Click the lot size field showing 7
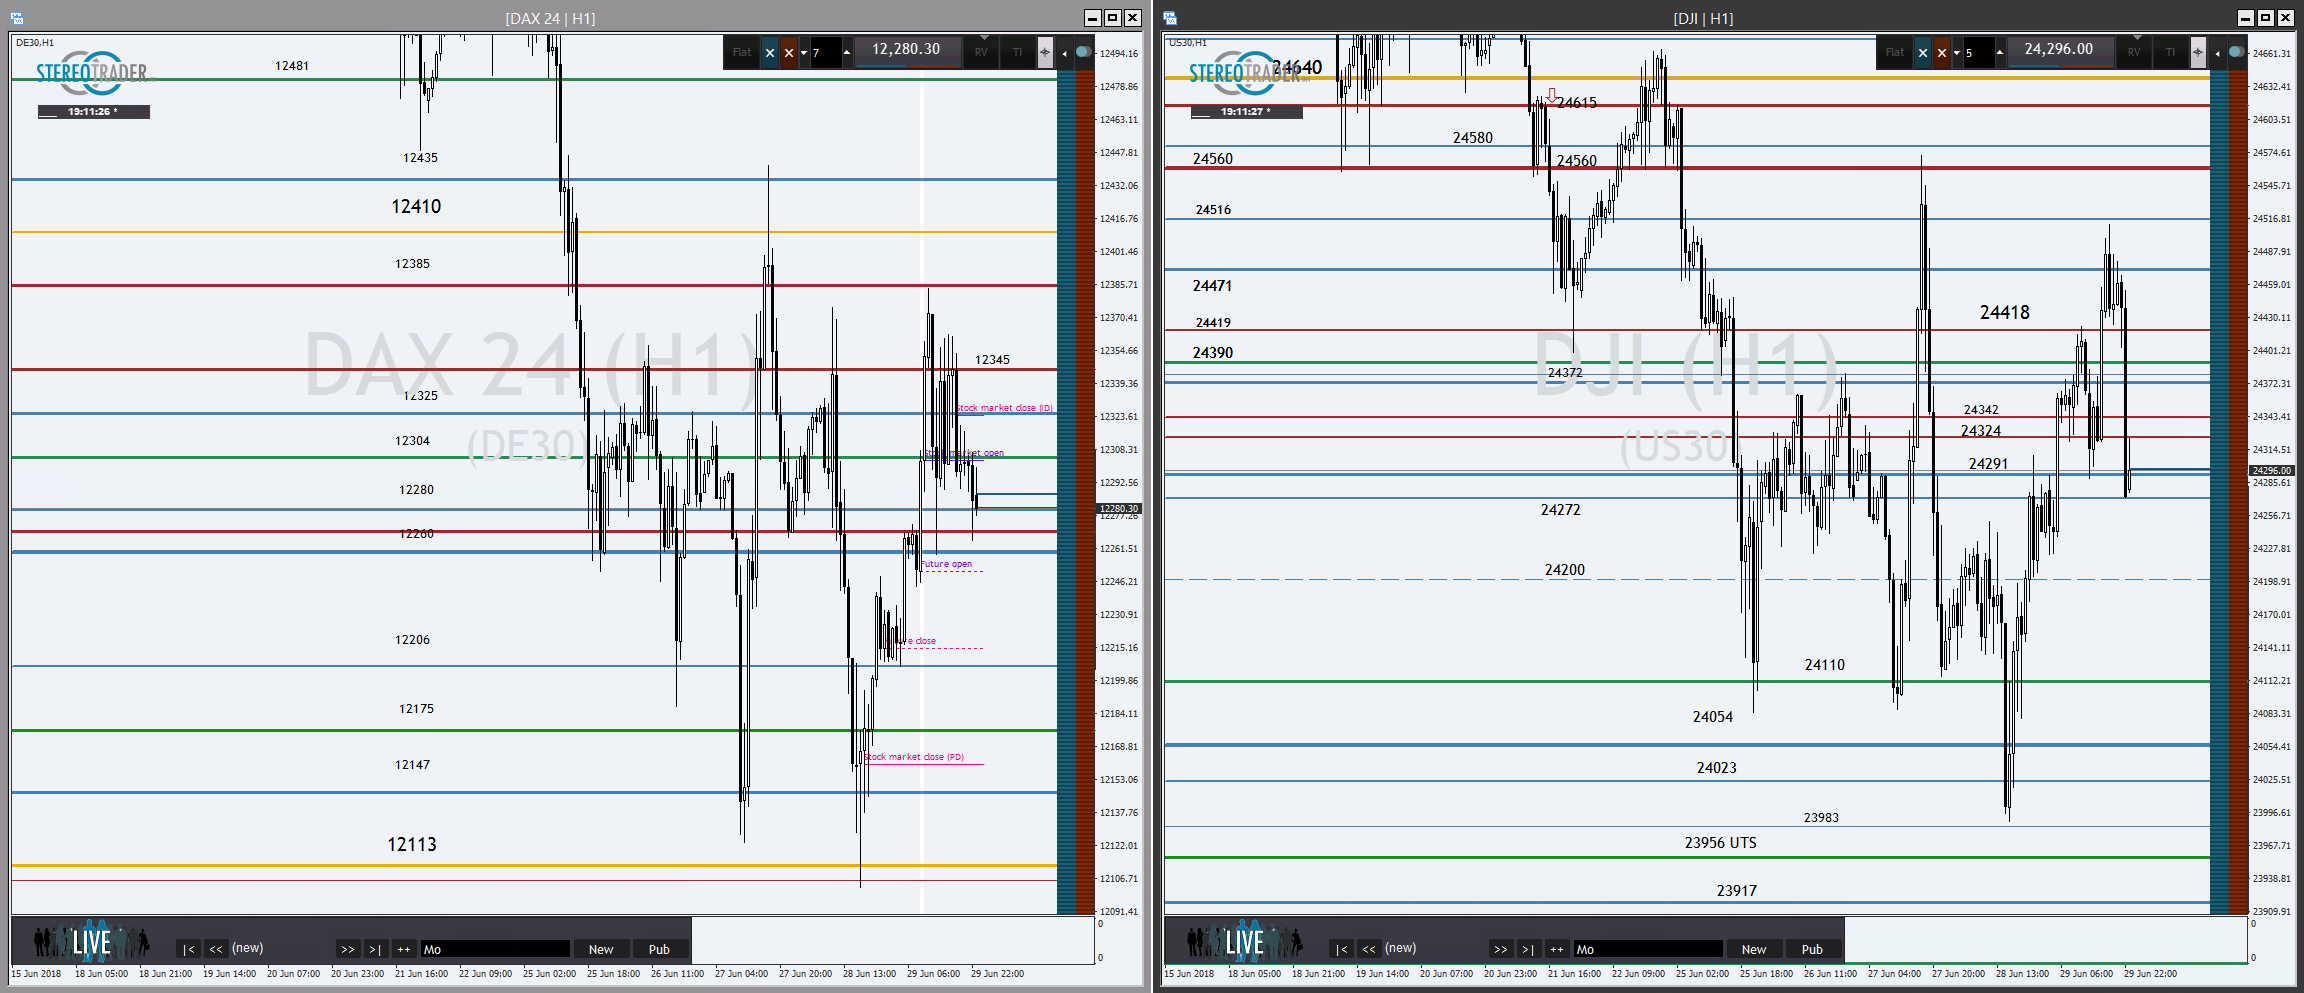This screenshot has width=2304, height=993. pyautogui.click(x=825, y=53)
